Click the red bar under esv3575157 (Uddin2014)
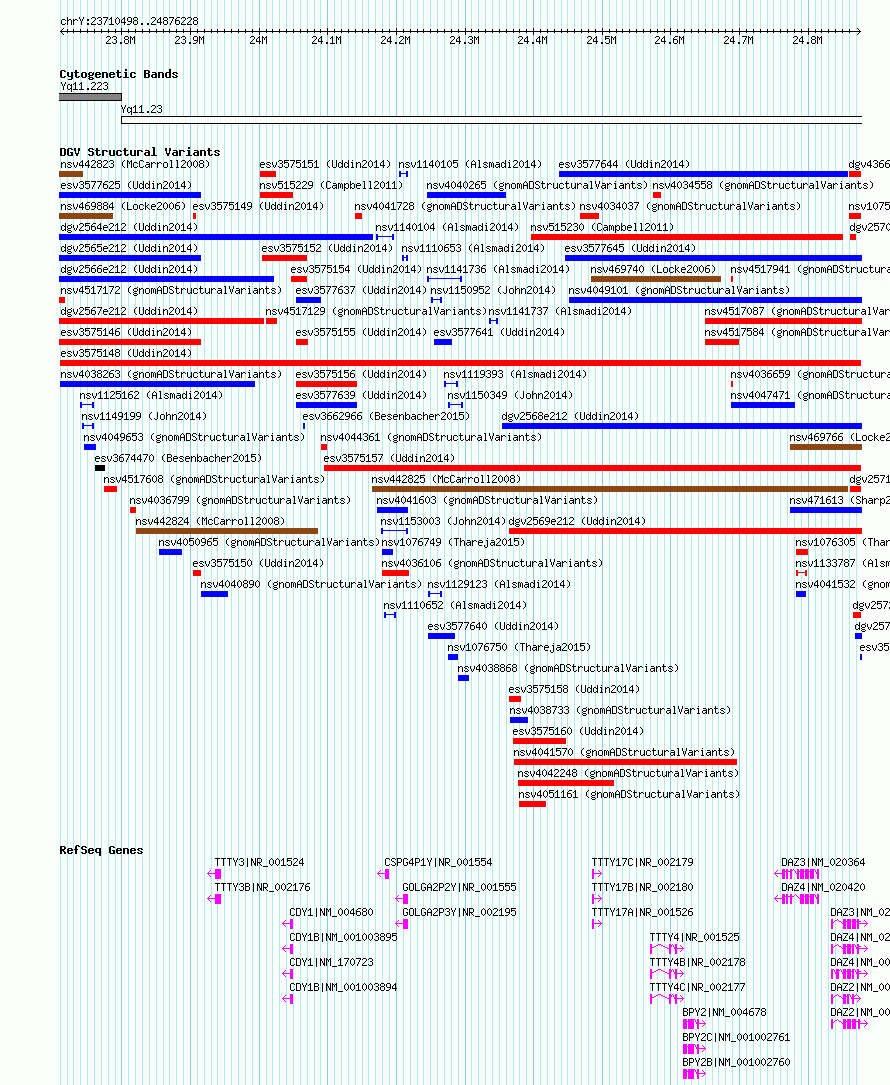Viewport: 890px width, 1085px height. point(592,468)
